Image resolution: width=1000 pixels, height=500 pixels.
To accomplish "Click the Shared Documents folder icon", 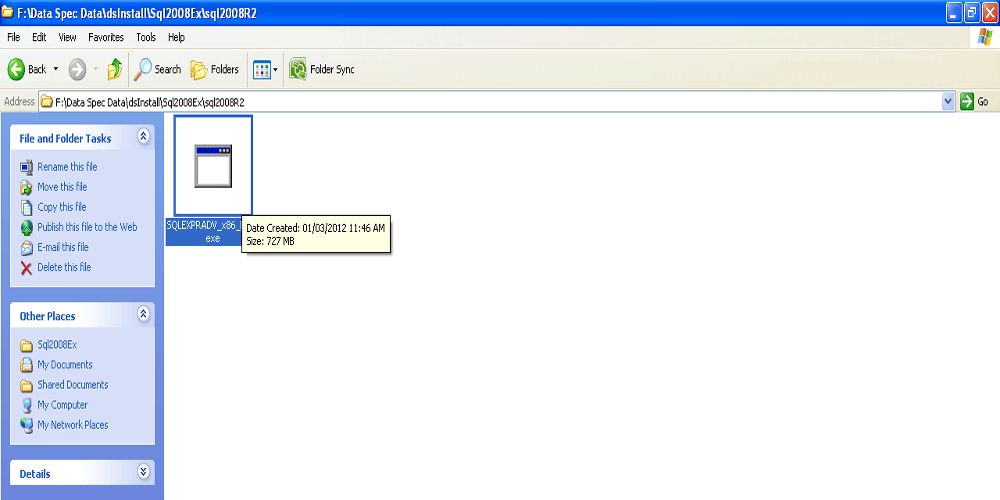I will point(26,385).
